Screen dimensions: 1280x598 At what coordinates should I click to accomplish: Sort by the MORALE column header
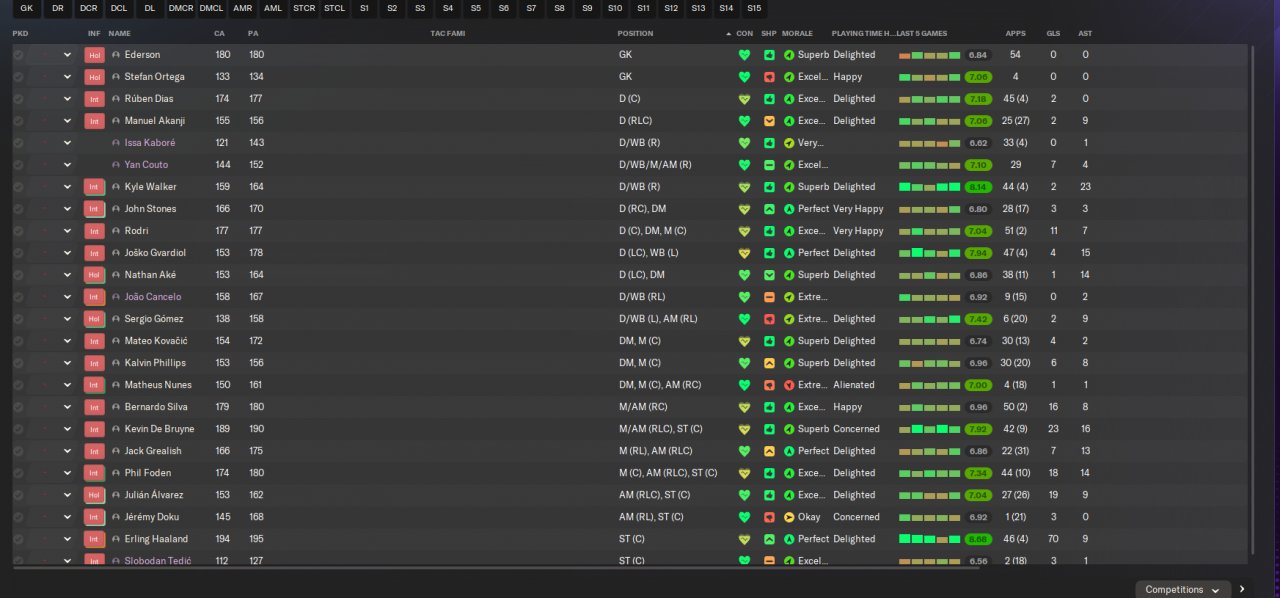point(797,33)
